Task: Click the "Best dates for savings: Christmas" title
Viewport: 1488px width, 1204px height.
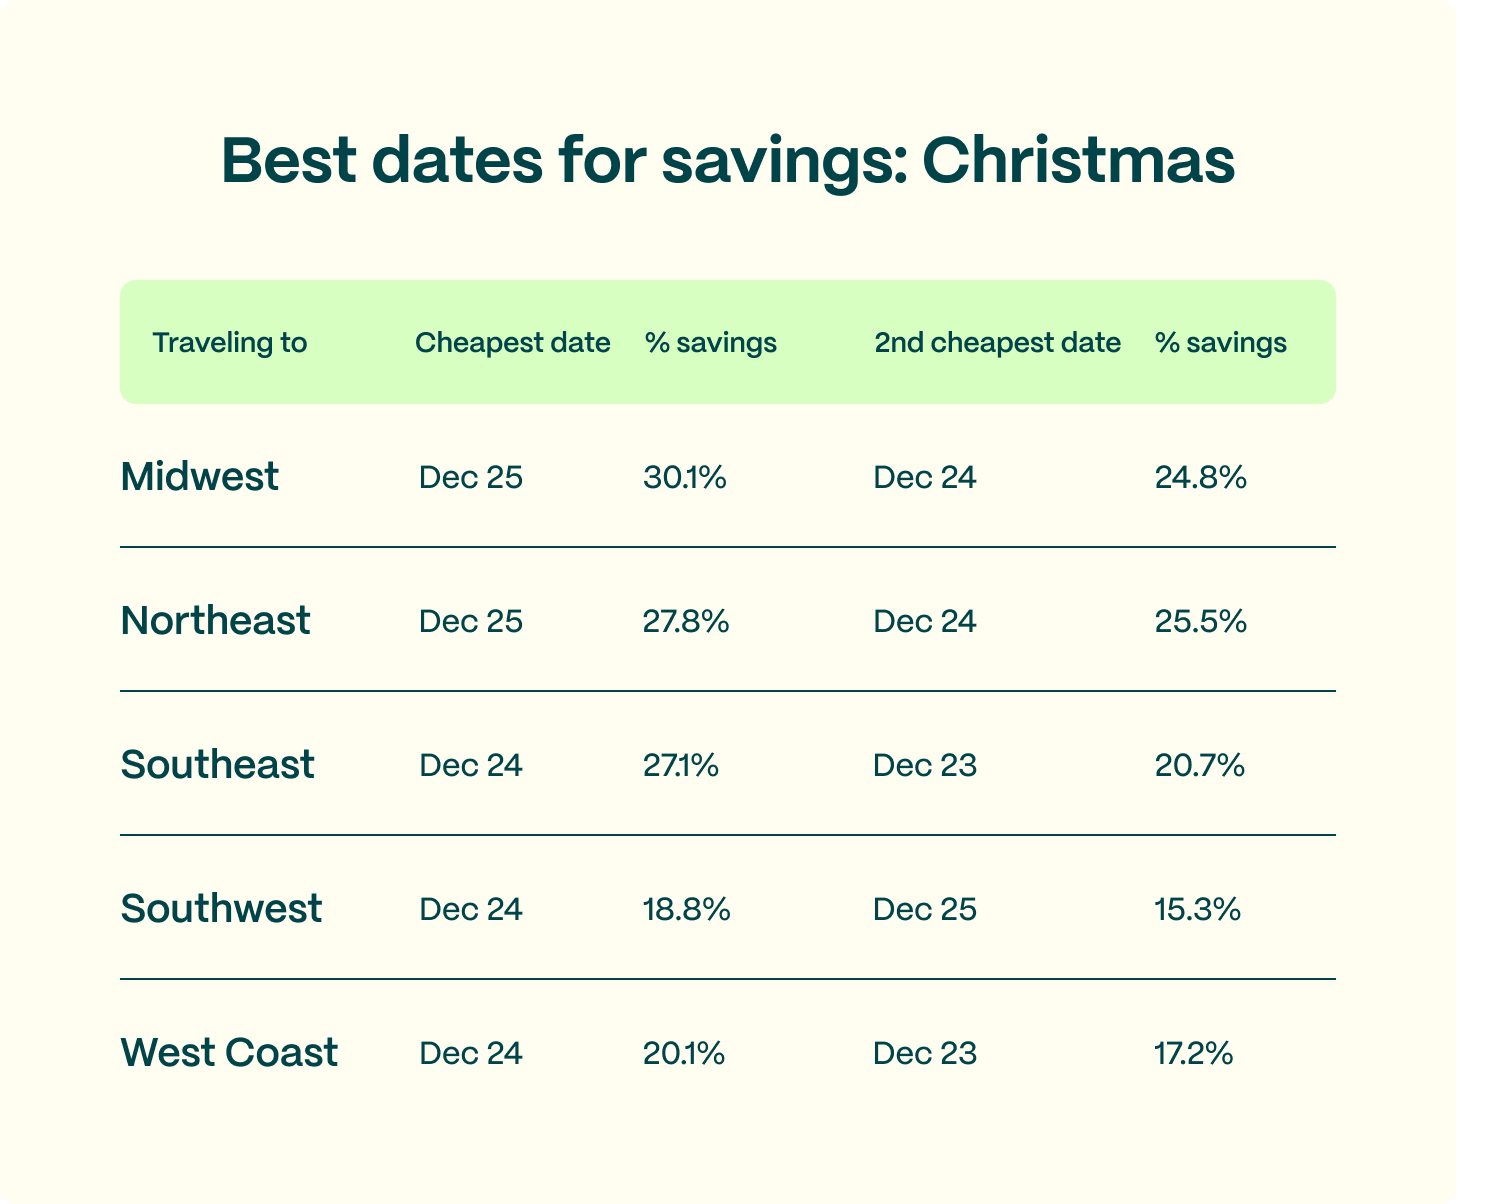Action: [x=728, y=160]
